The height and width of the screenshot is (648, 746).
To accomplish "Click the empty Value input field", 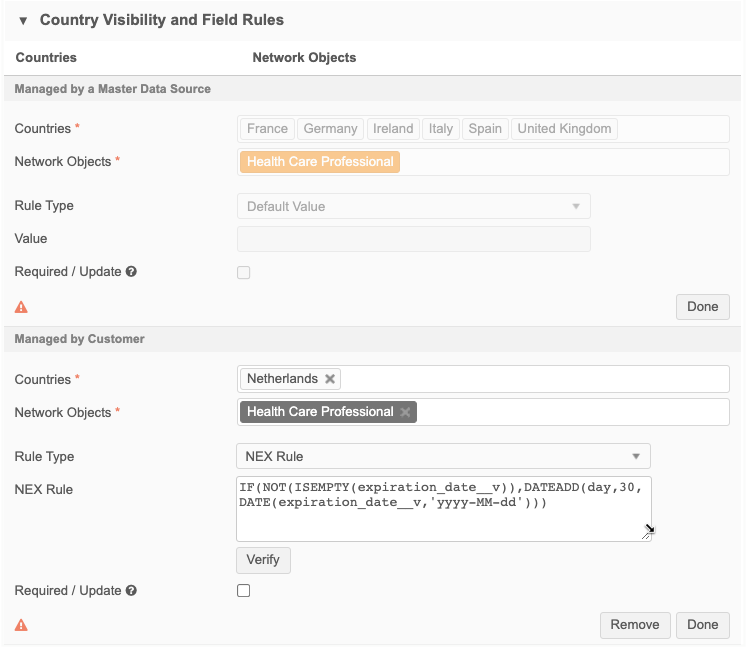I will (413, 239).
